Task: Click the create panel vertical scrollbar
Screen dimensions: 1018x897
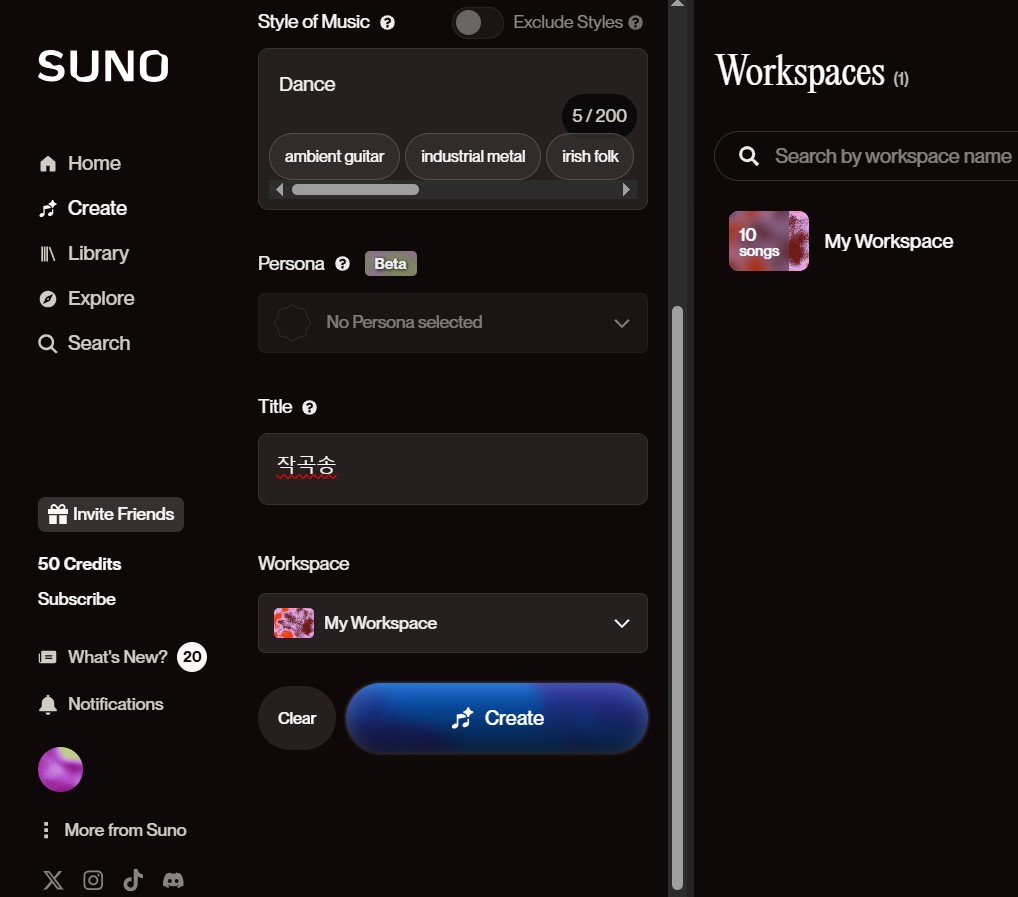Action: (x=677, y=597)
